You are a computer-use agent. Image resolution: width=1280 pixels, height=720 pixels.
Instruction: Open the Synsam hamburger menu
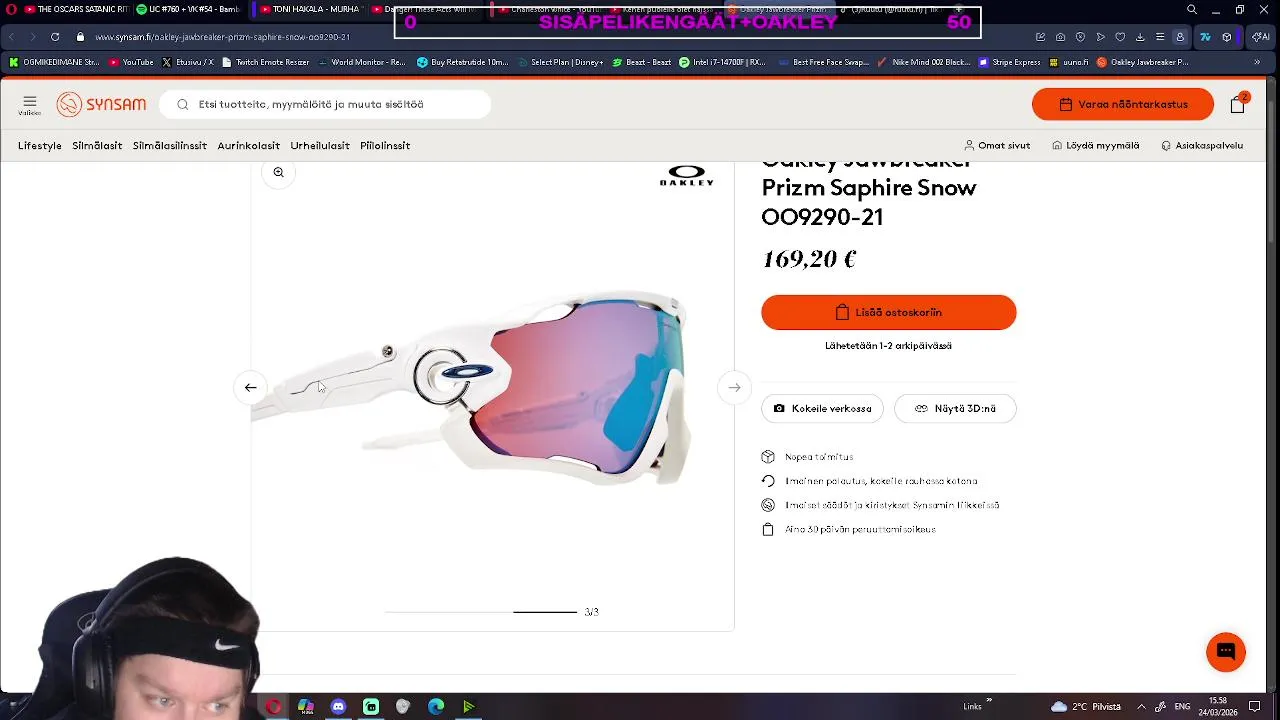(x=29, y=104)
